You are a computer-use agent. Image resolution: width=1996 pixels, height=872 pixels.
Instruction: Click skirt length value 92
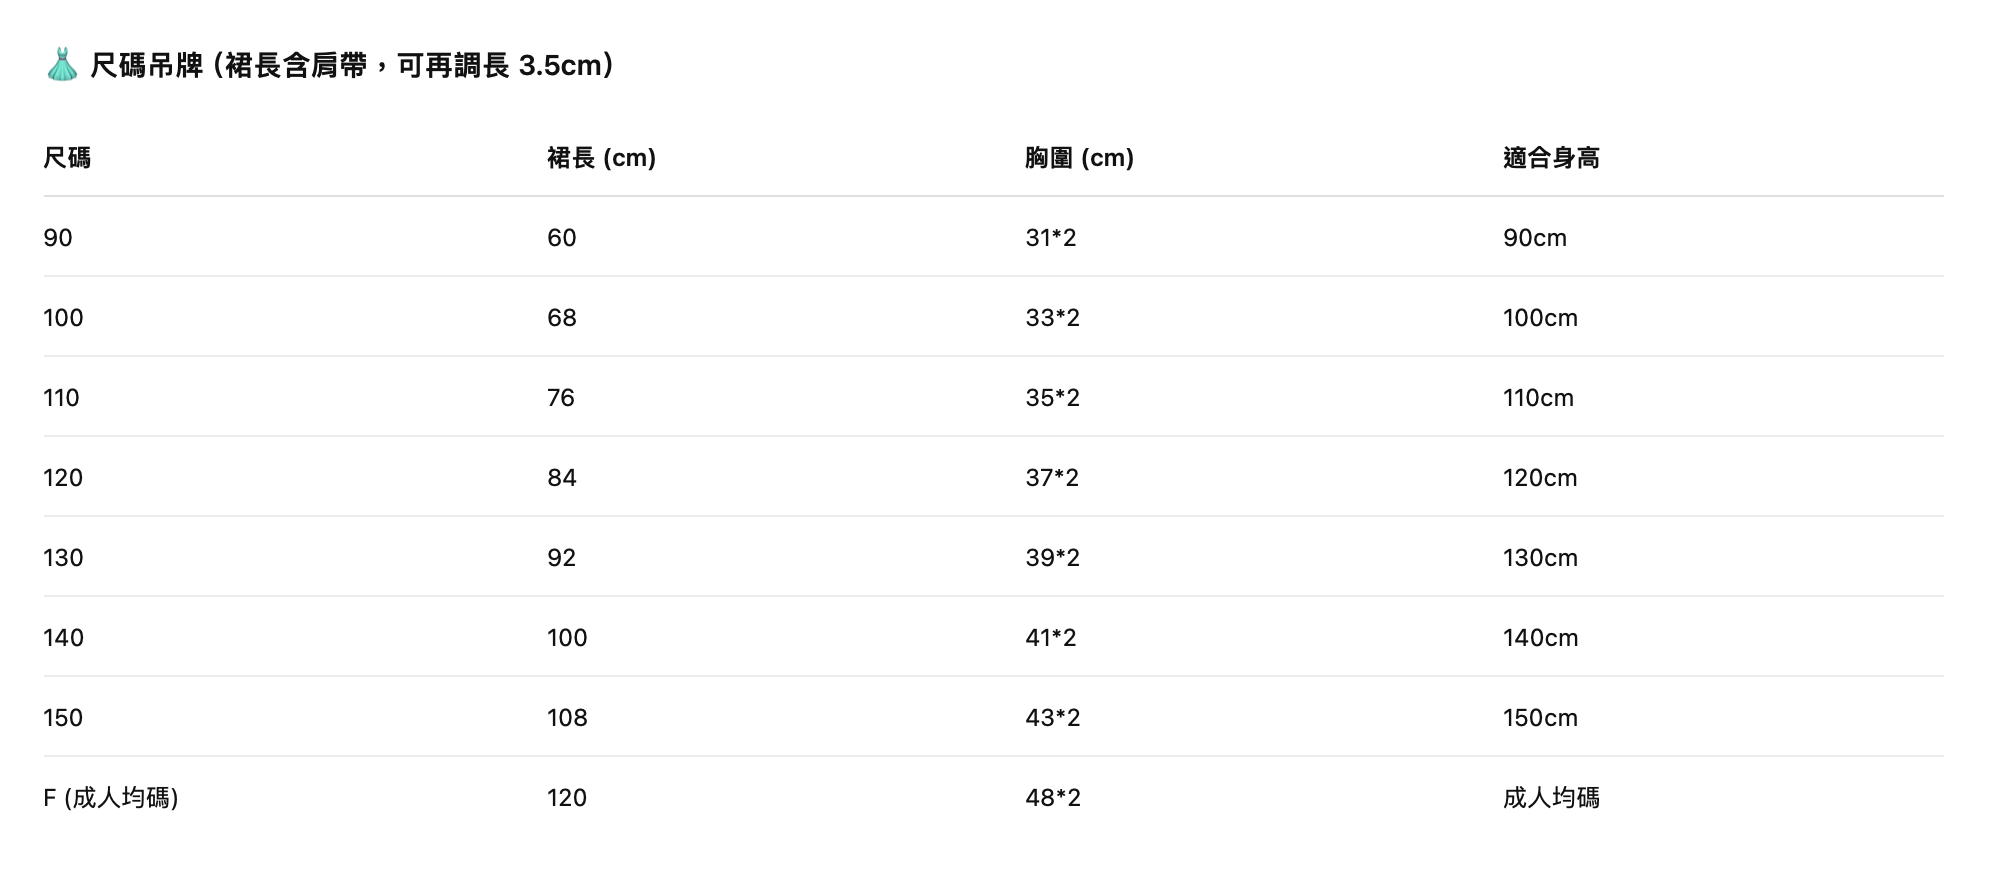click(x=562, y=557)
